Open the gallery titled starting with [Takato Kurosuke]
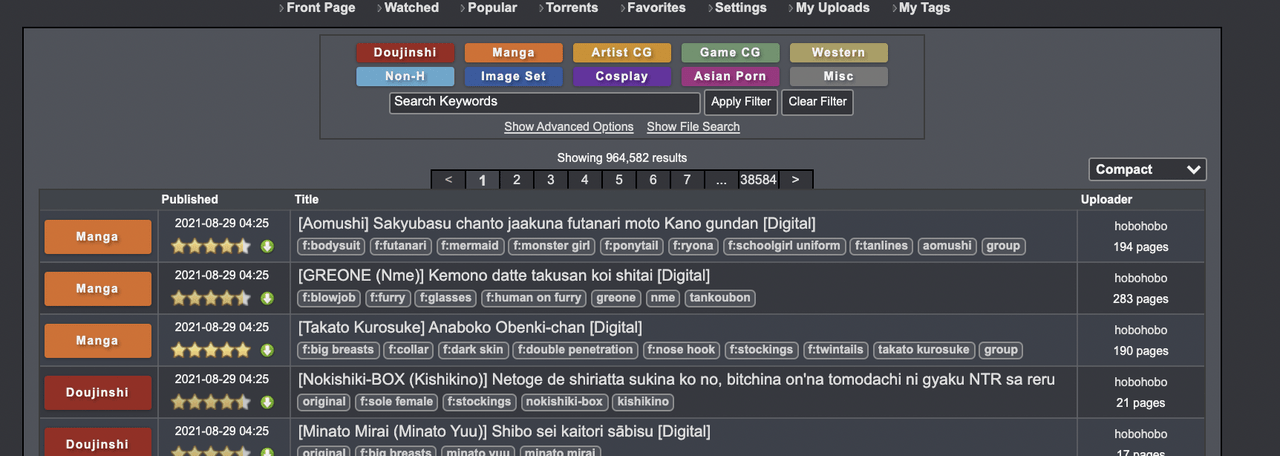 point(470,328)
